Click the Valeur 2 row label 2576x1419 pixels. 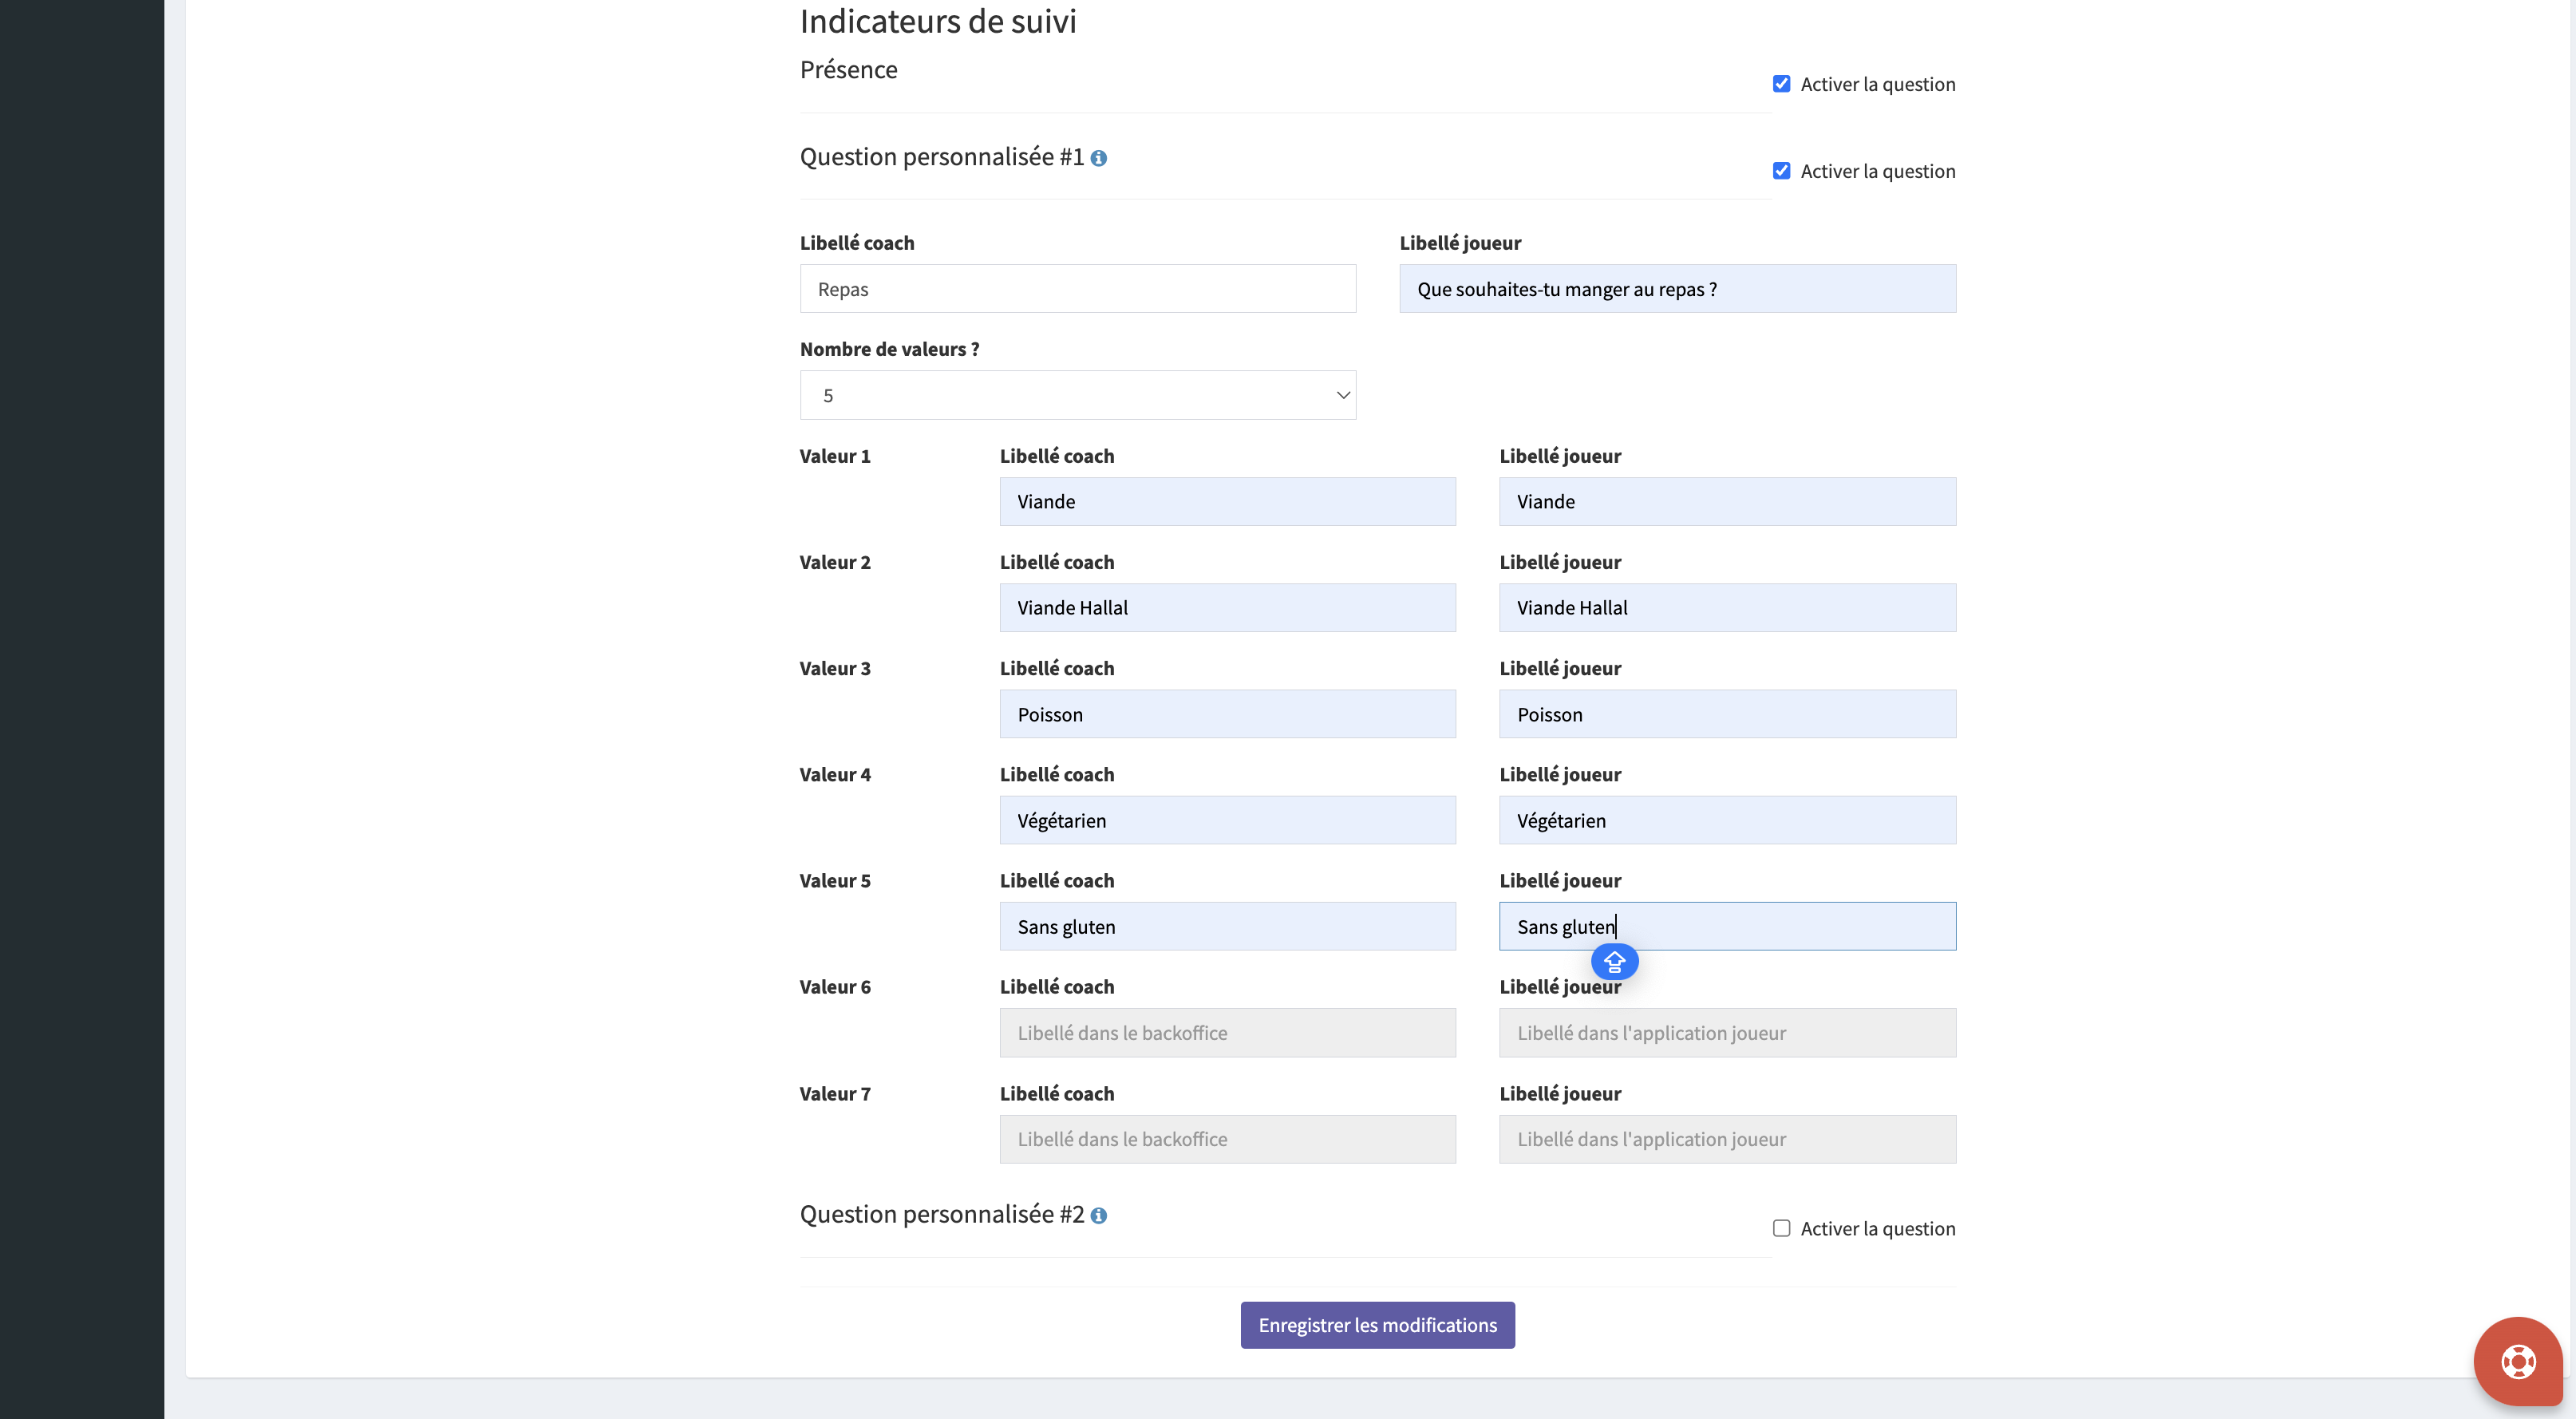click(x=835, y=562)
